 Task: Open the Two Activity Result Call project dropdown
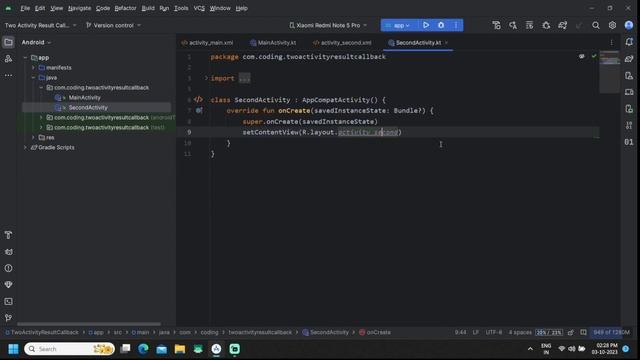(x=40, y=25)
